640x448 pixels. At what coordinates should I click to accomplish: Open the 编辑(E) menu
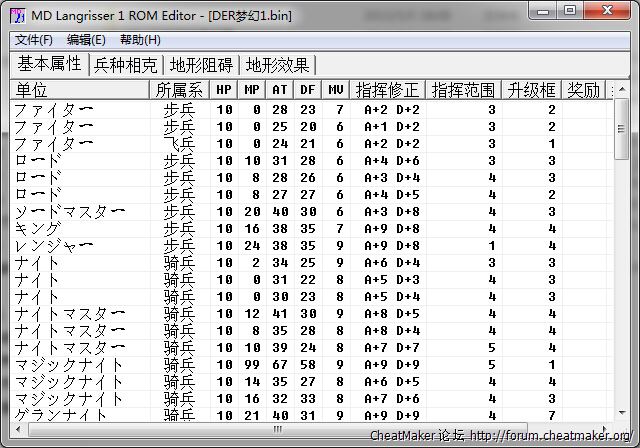(x=86, y=40)
